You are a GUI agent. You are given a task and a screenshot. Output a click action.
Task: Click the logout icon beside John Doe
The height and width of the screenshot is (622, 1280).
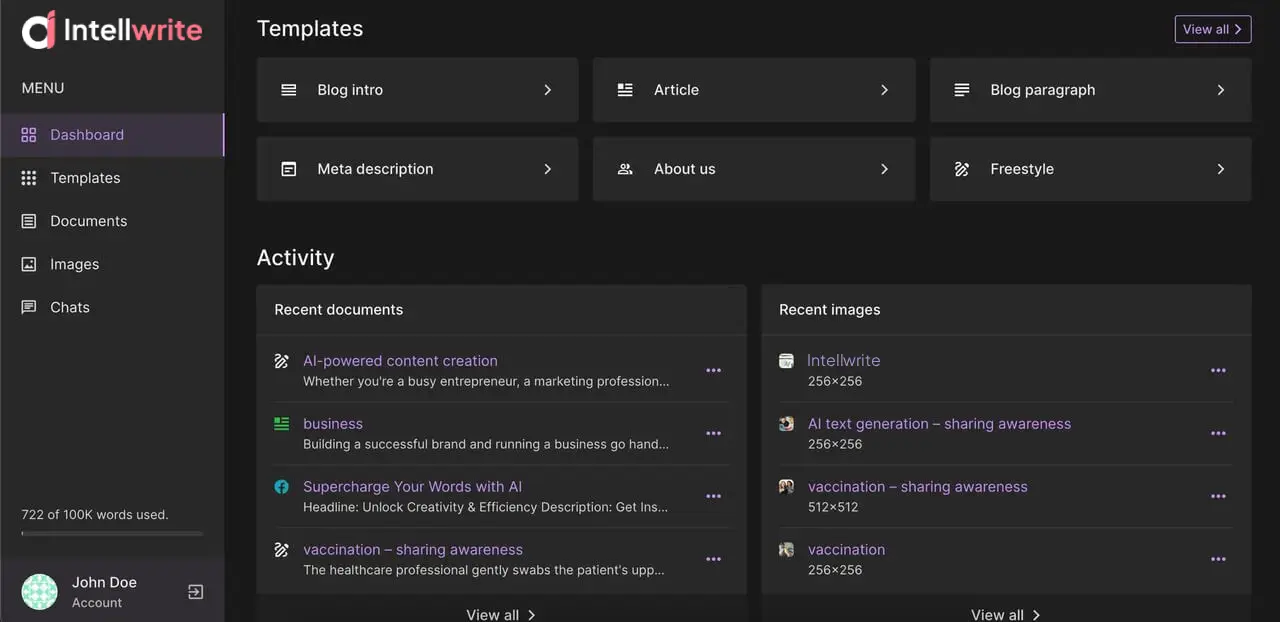[196, 592]
